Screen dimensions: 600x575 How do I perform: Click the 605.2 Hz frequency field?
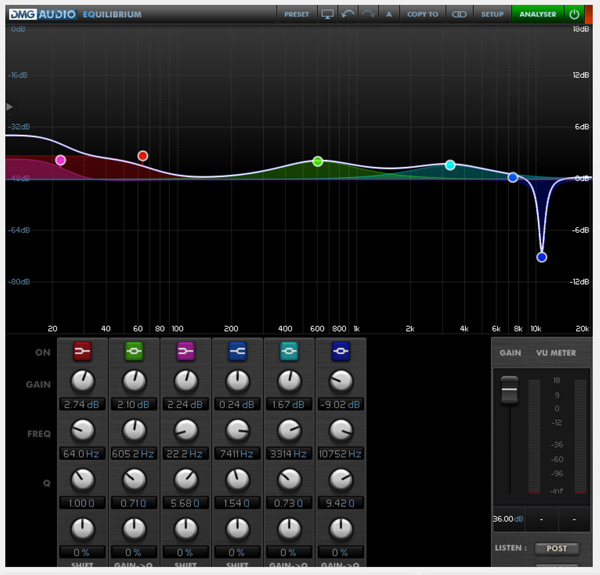coord(134,454)
